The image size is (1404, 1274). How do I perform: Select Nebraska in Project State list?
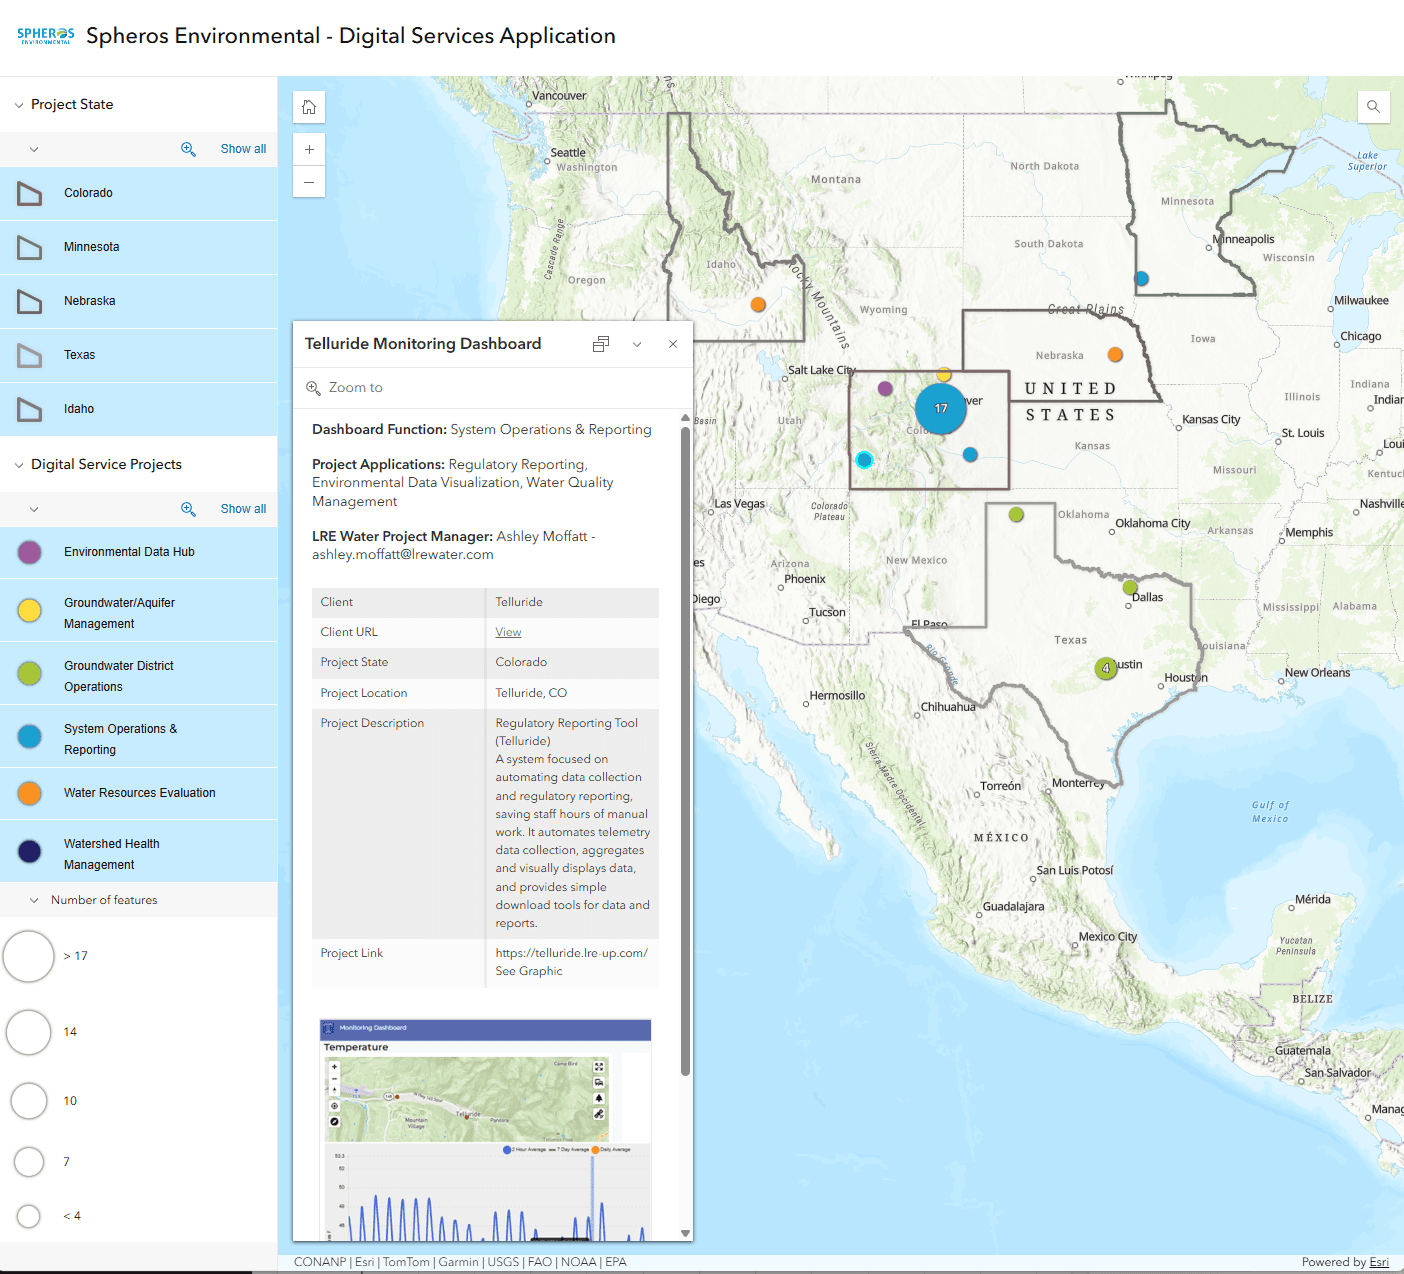(138, 301)
